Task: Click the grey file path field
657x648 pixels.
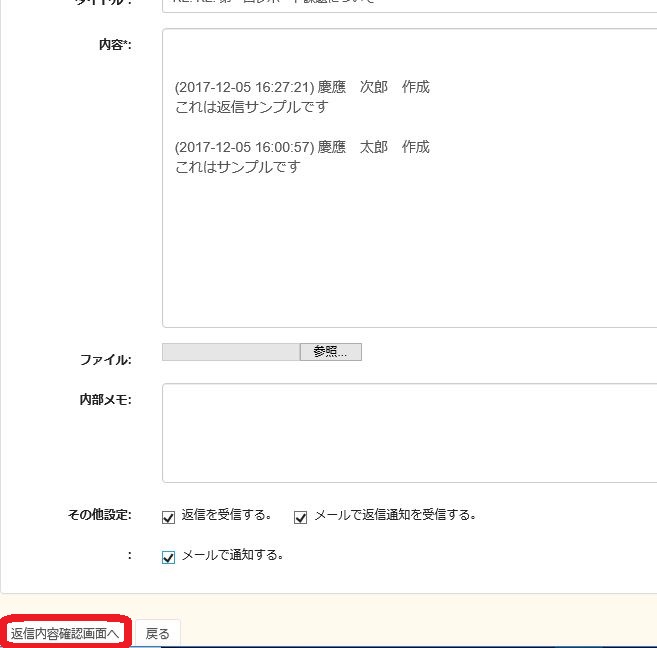Action: click(x=230, y=352)
